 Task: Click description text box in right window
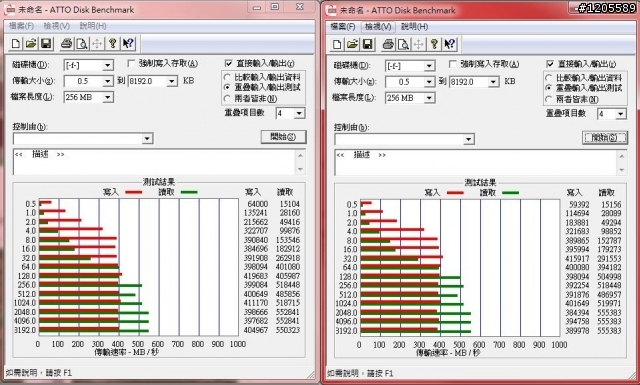(x=476, y=163)
